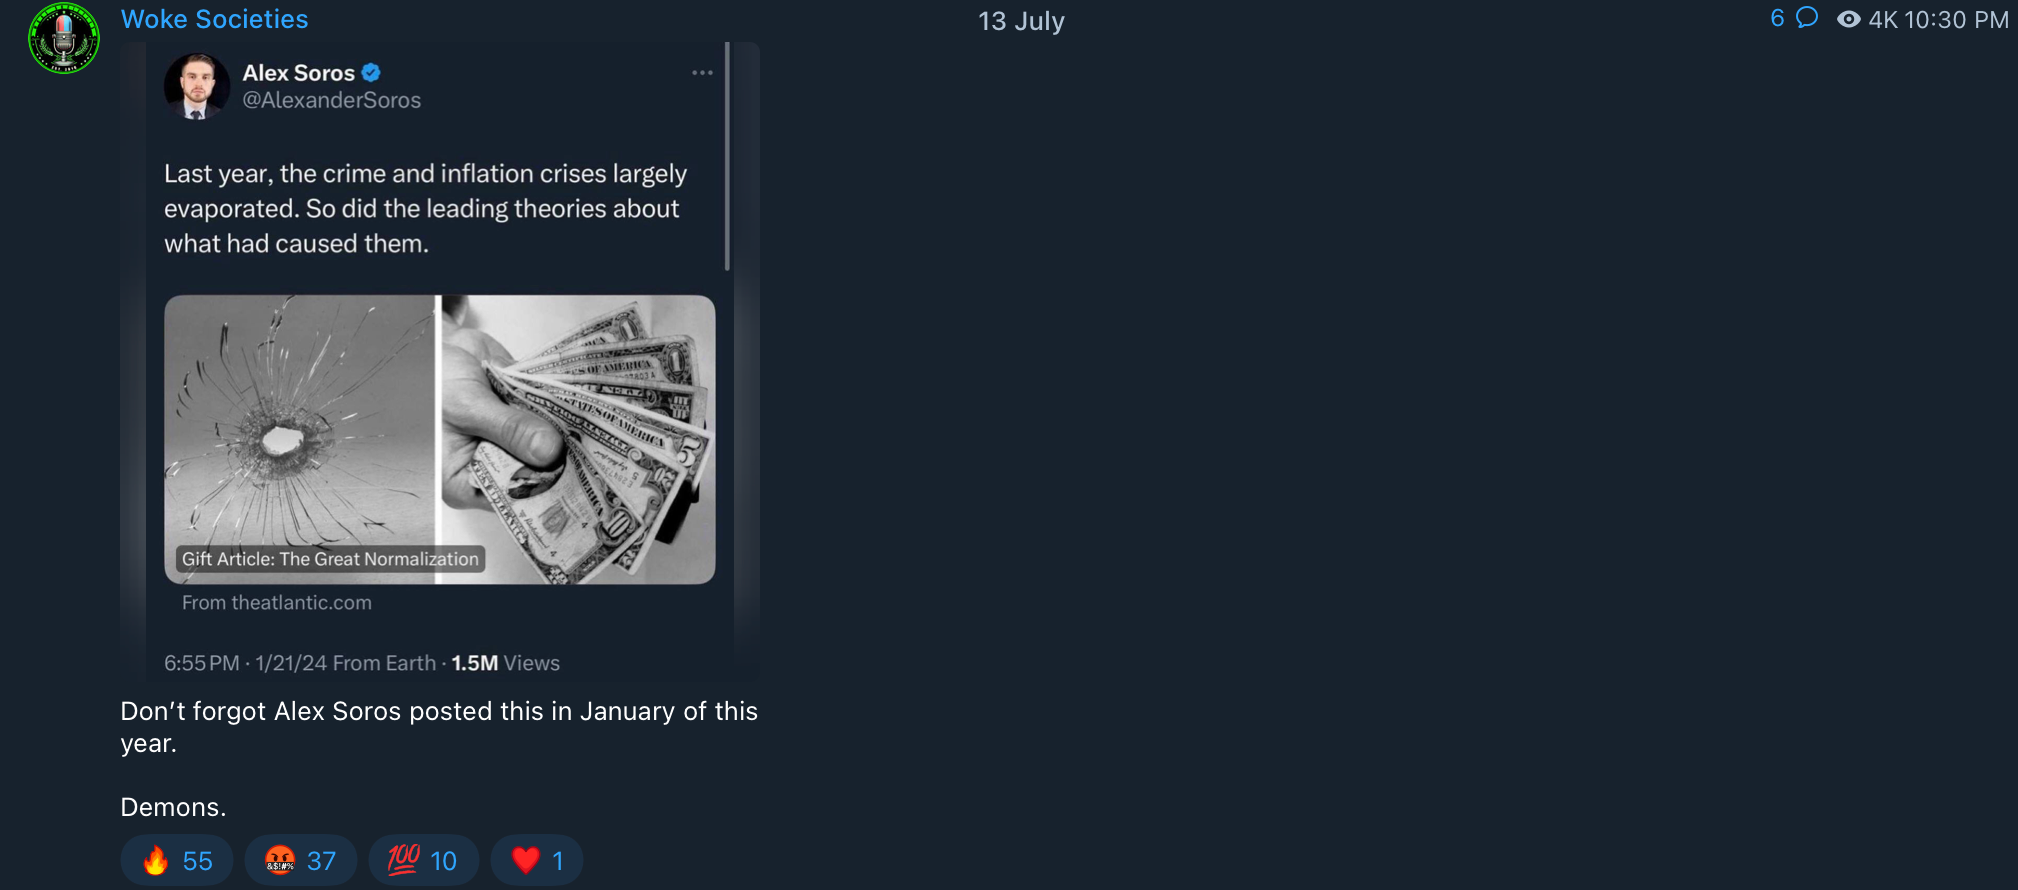Click the blue verified badge
The width and height of the screenshot is (2018, 890).
[x=371, y=73]
